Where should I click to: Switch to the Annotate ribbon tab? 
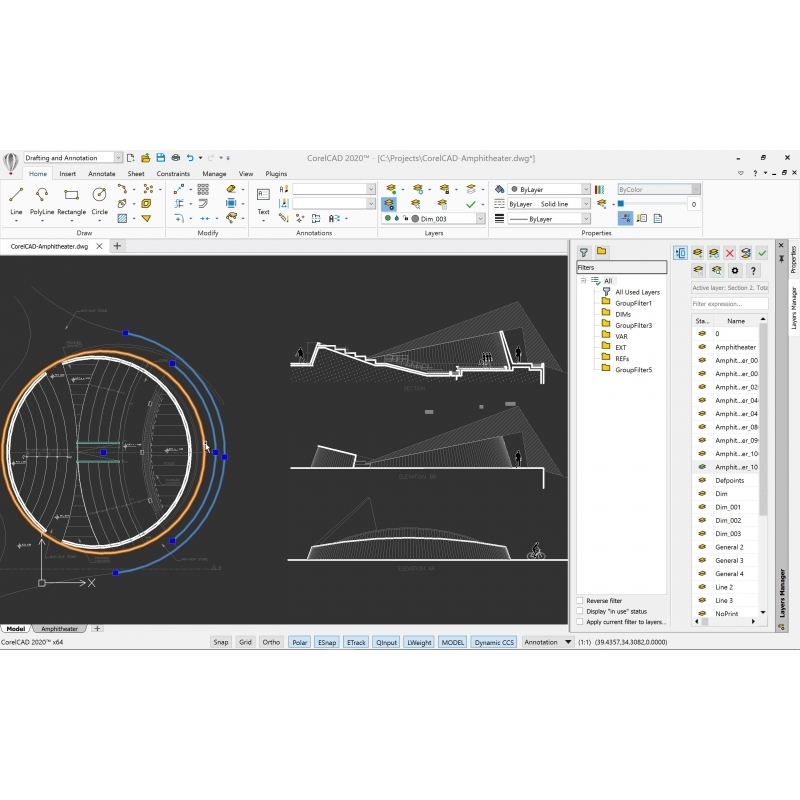(102, 173)
